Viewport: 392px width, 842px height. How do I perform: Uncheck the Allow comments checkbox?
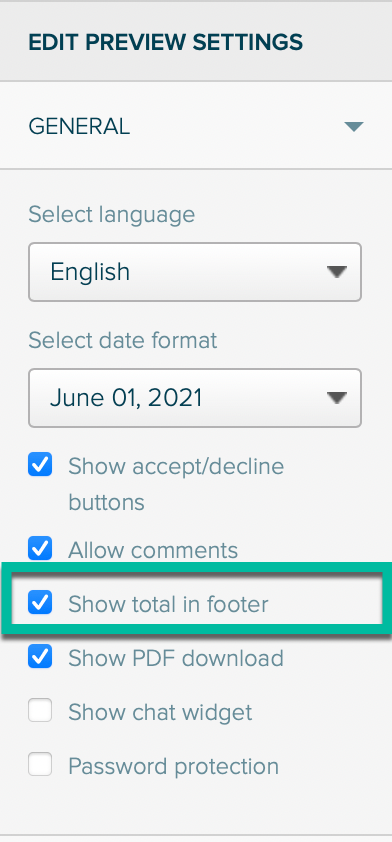[40, 548]
